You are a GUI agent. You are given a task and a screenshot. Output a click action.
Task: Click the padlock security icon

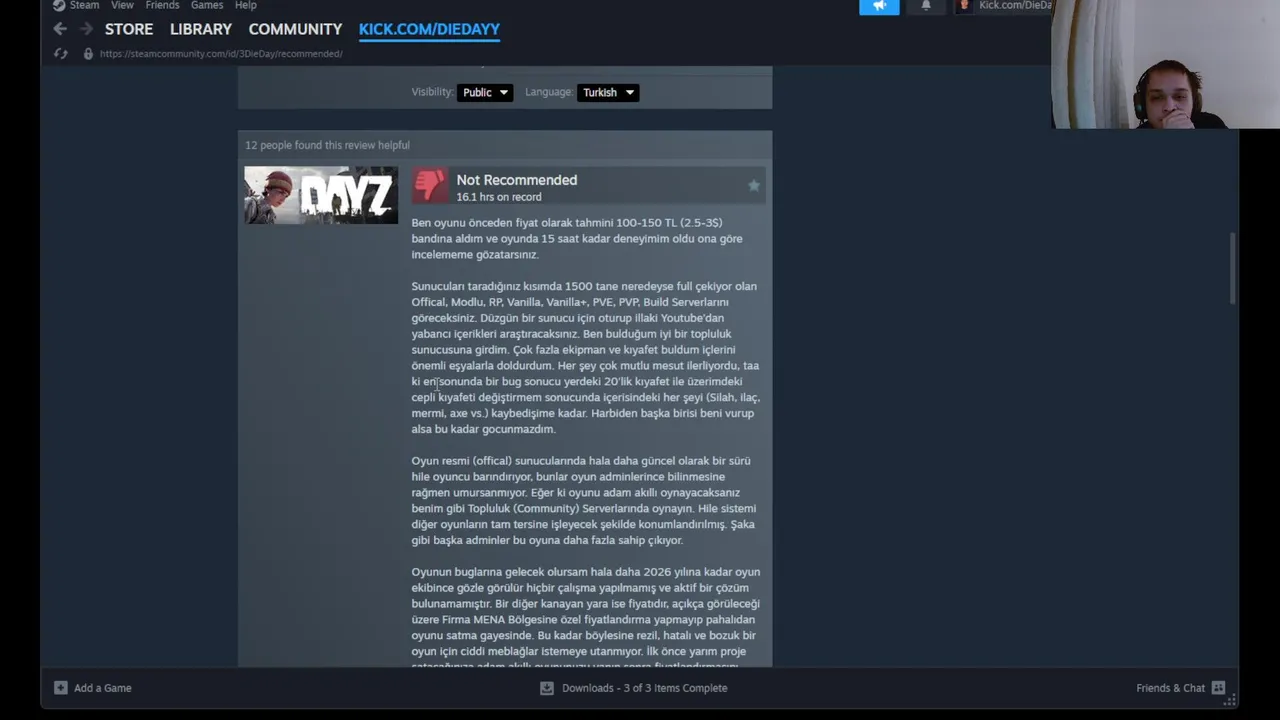tap(88, 53)
